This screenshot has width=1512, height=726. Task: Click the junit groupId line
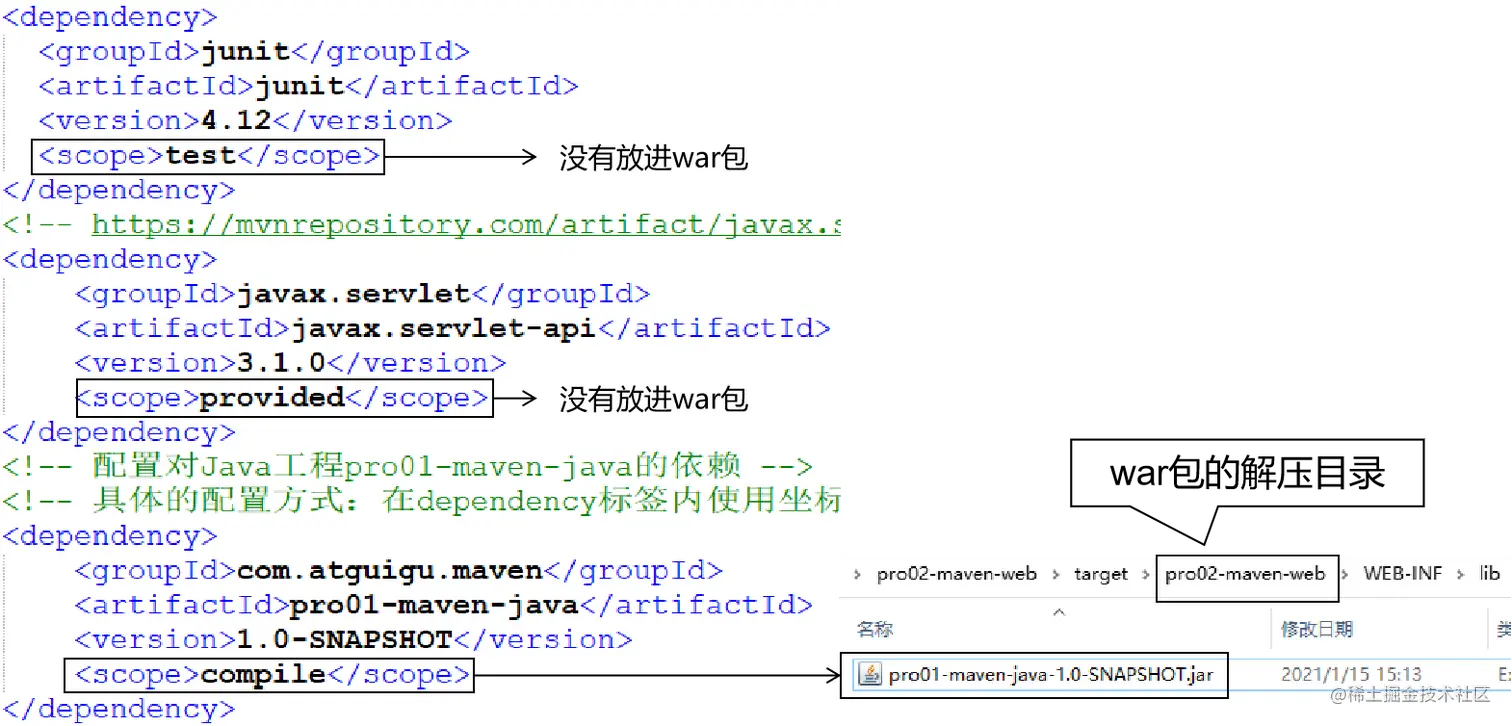point(254,51)
